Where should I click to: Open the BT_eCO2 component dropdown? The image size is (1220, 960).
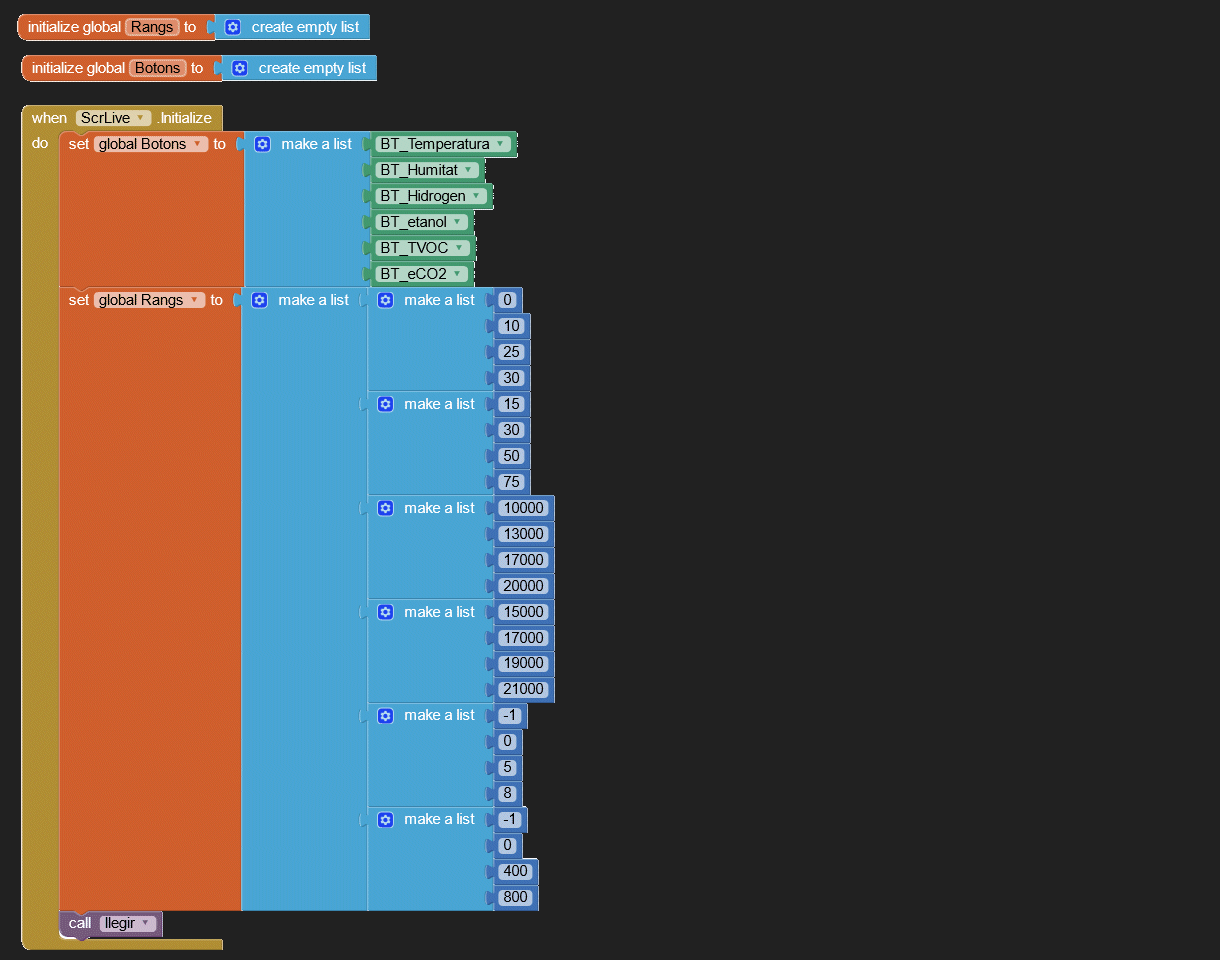point(458,274)
